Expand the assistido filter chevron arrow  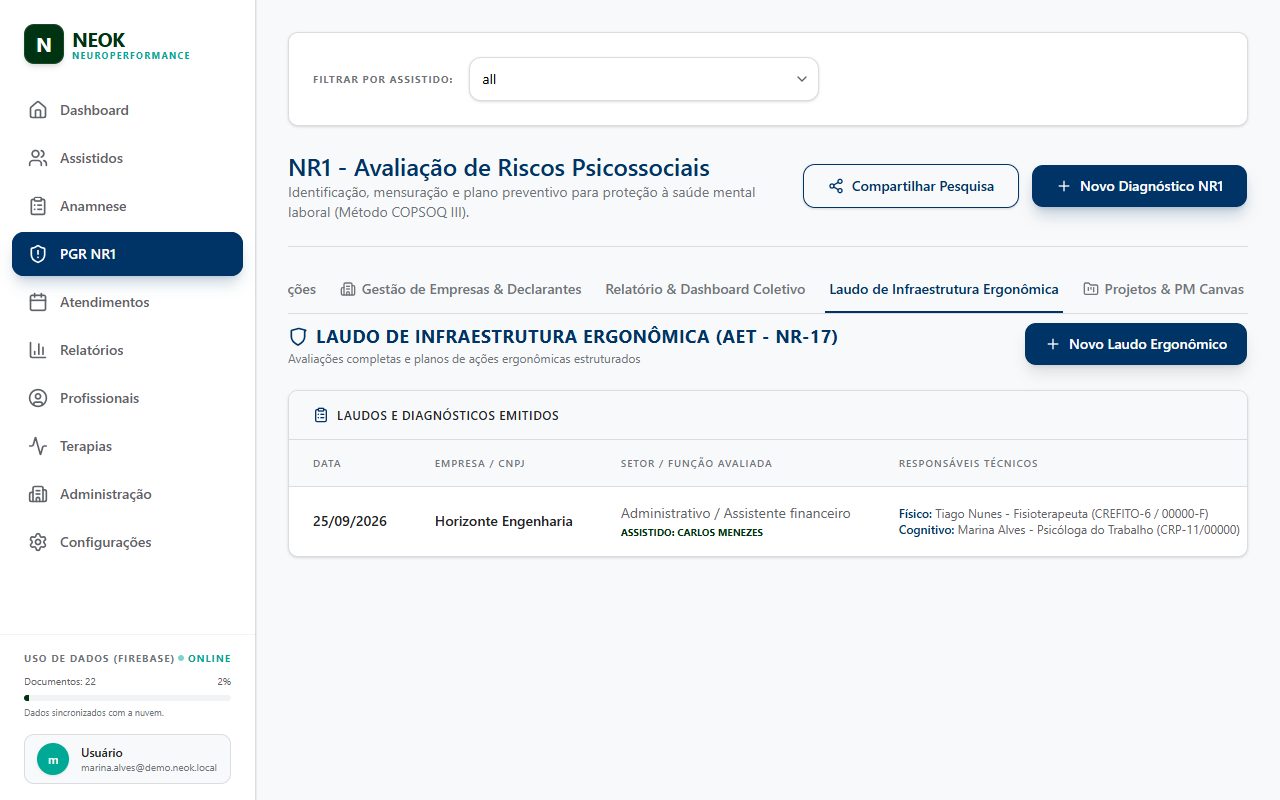801,79
